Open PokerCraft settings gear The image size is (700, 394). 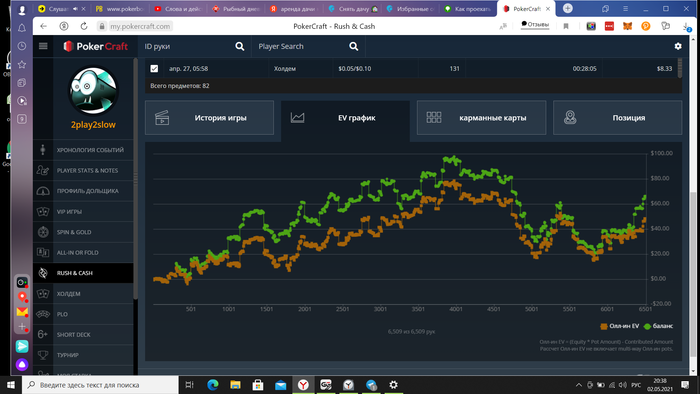tap(678, 46)
